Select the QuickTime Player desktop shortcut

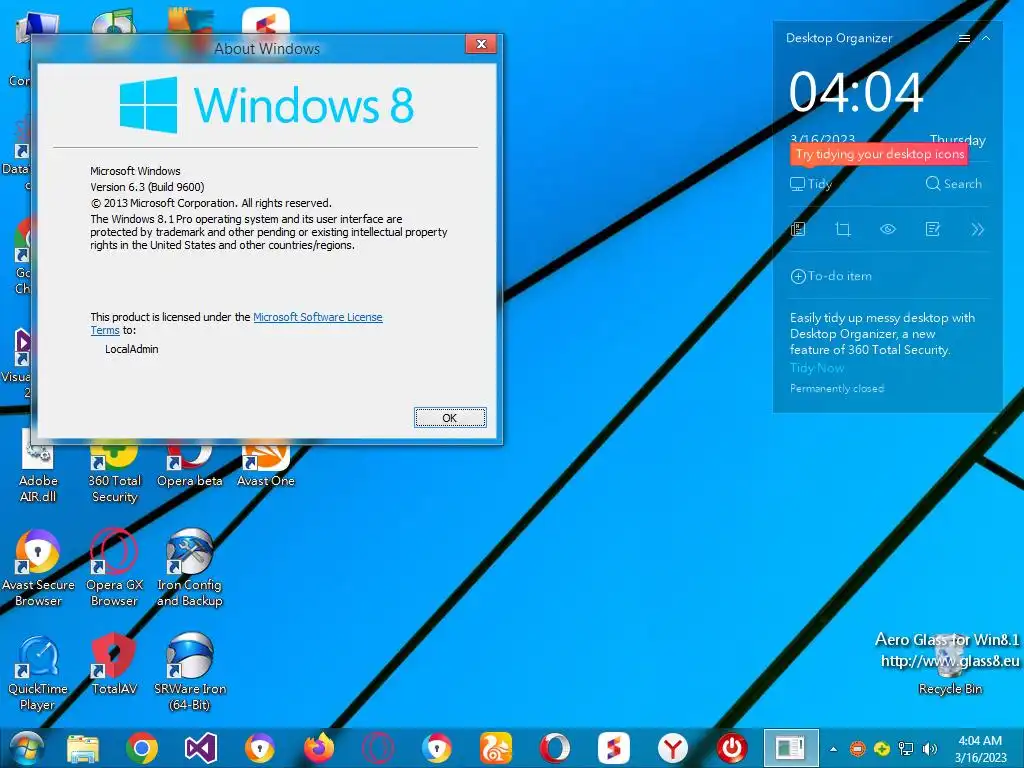38,673
